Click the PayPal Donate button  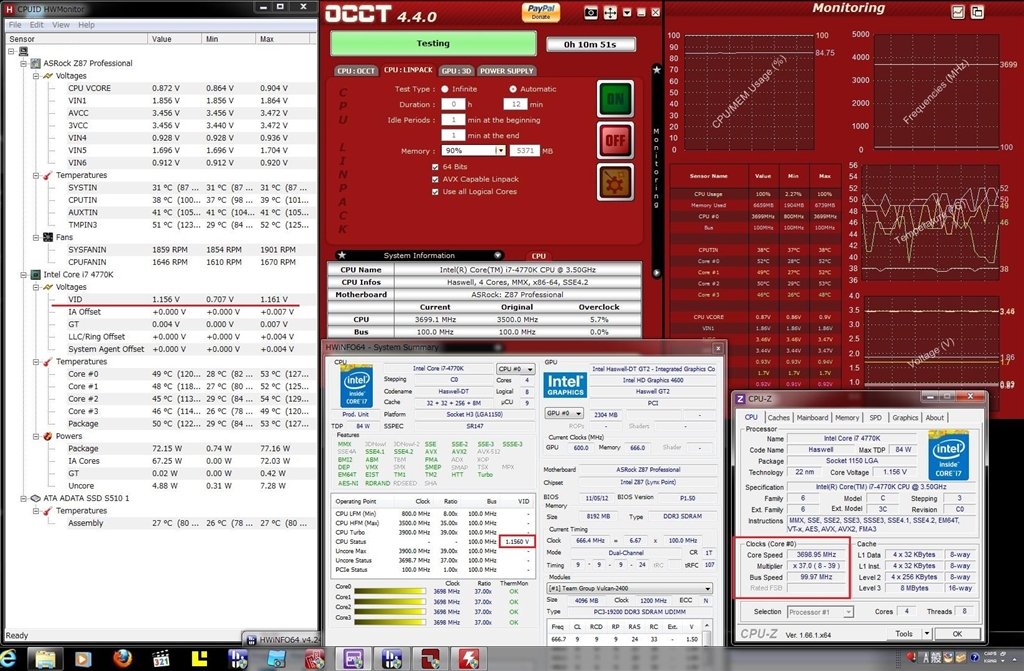(x=541, y=12)
